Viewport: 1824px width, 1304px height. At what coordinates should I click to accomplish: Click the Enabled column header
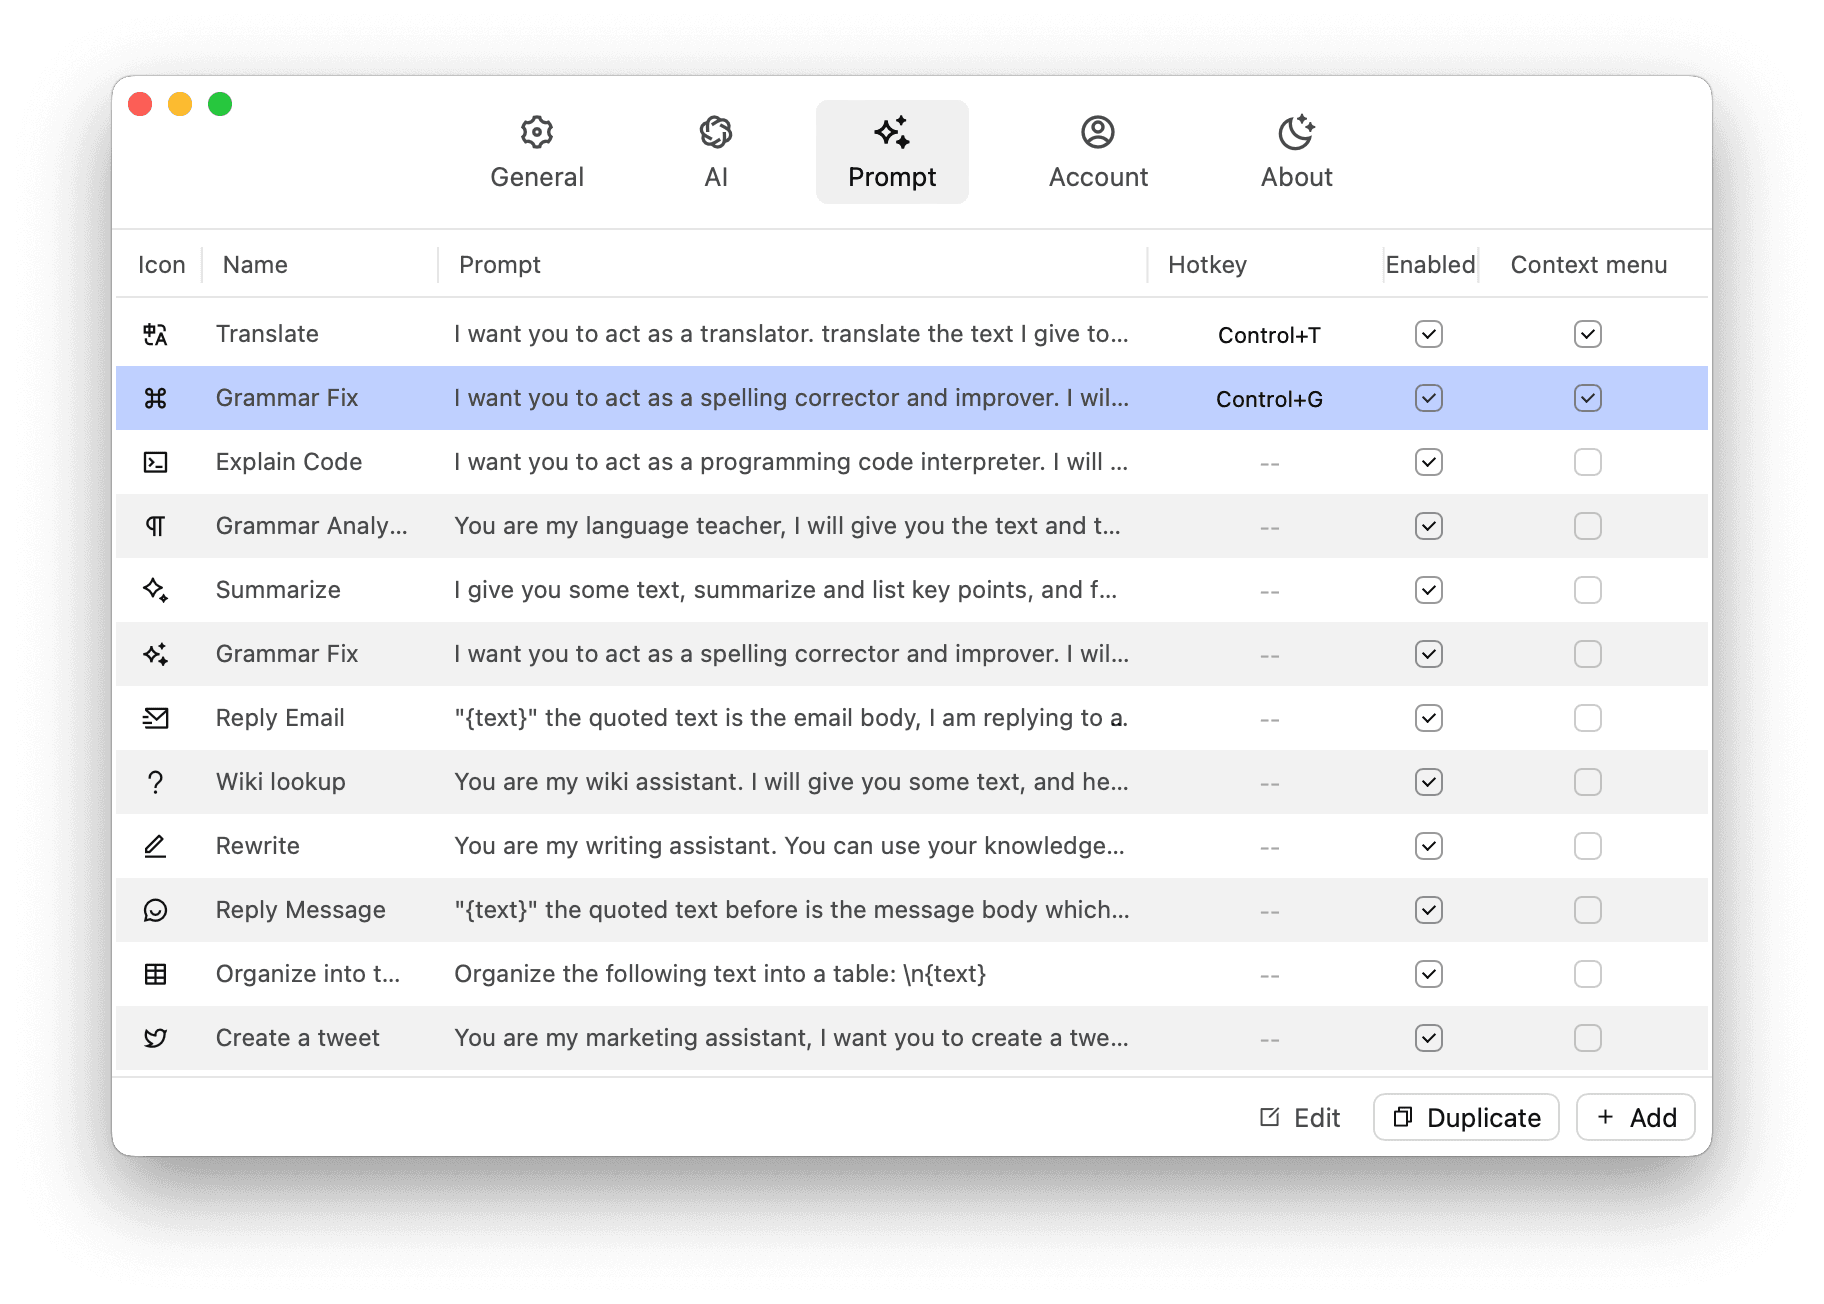pos(1430,265)
